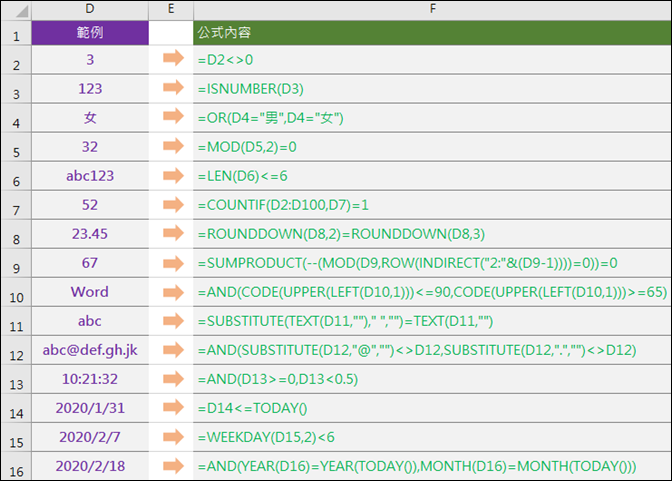Click the orange arrow next to 2020/2/18
The height and width of the screenshot is (481, 672).
[173, 466]
